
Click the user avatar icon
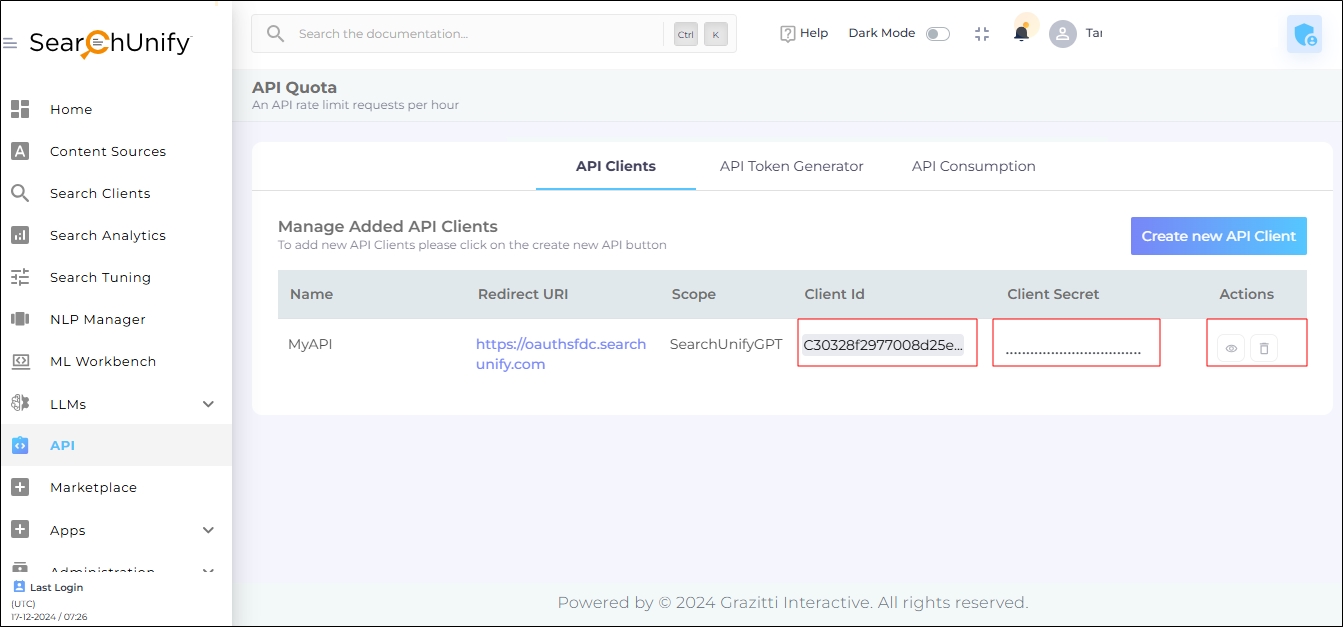tap(1062, 34)
